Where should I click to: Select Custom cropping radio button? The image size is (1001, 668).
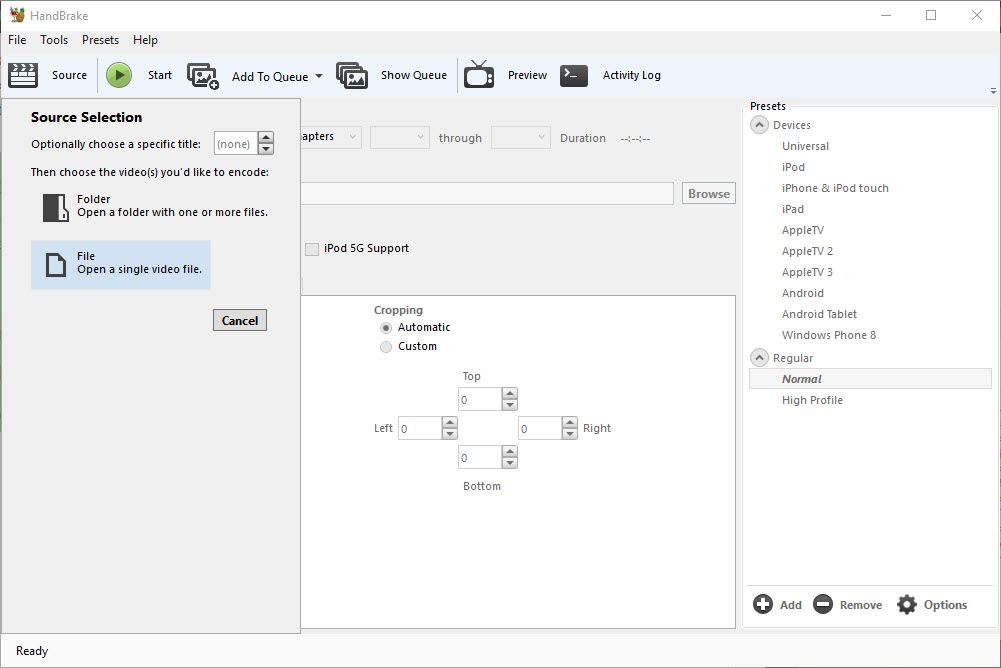pos(386,347)
